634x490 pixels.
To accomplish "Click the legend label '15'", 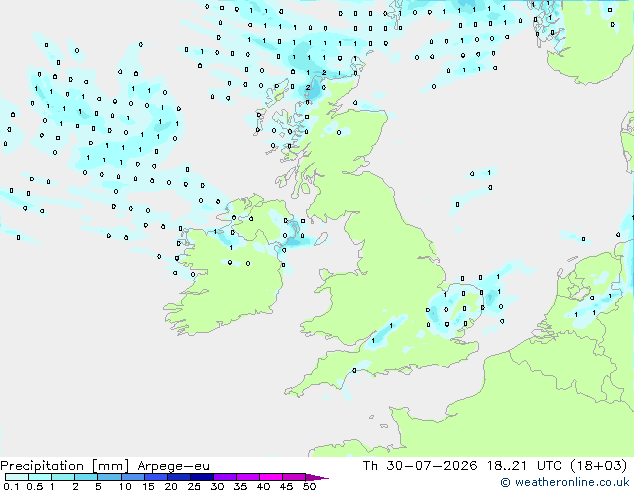I will 148,486.
